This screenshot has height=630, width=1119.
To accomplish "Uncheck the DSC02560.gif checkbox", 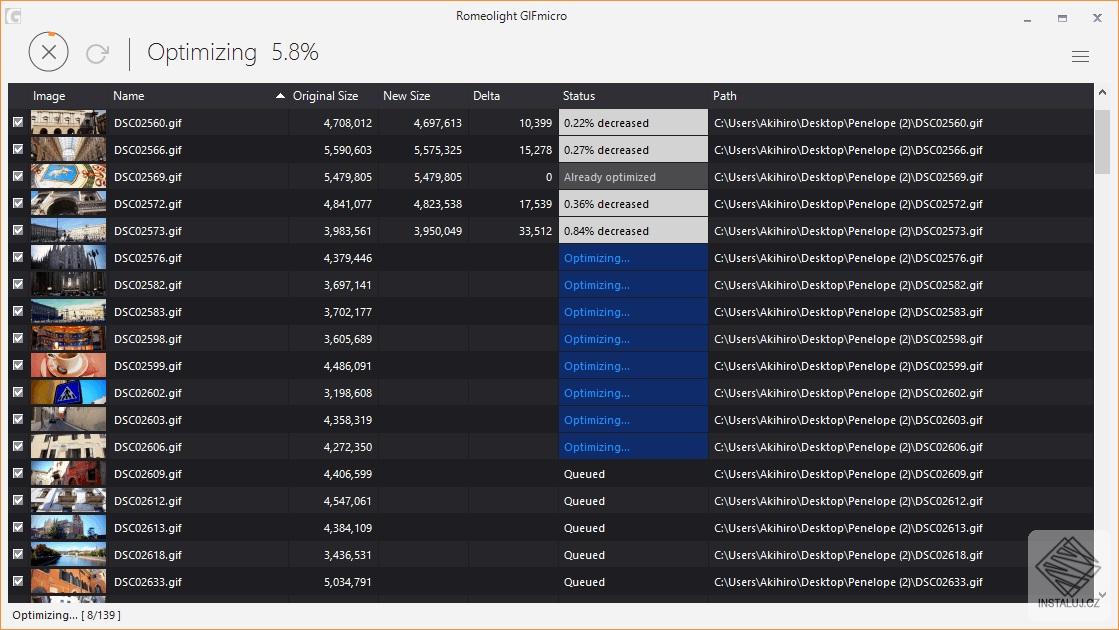I will point(18,122).
